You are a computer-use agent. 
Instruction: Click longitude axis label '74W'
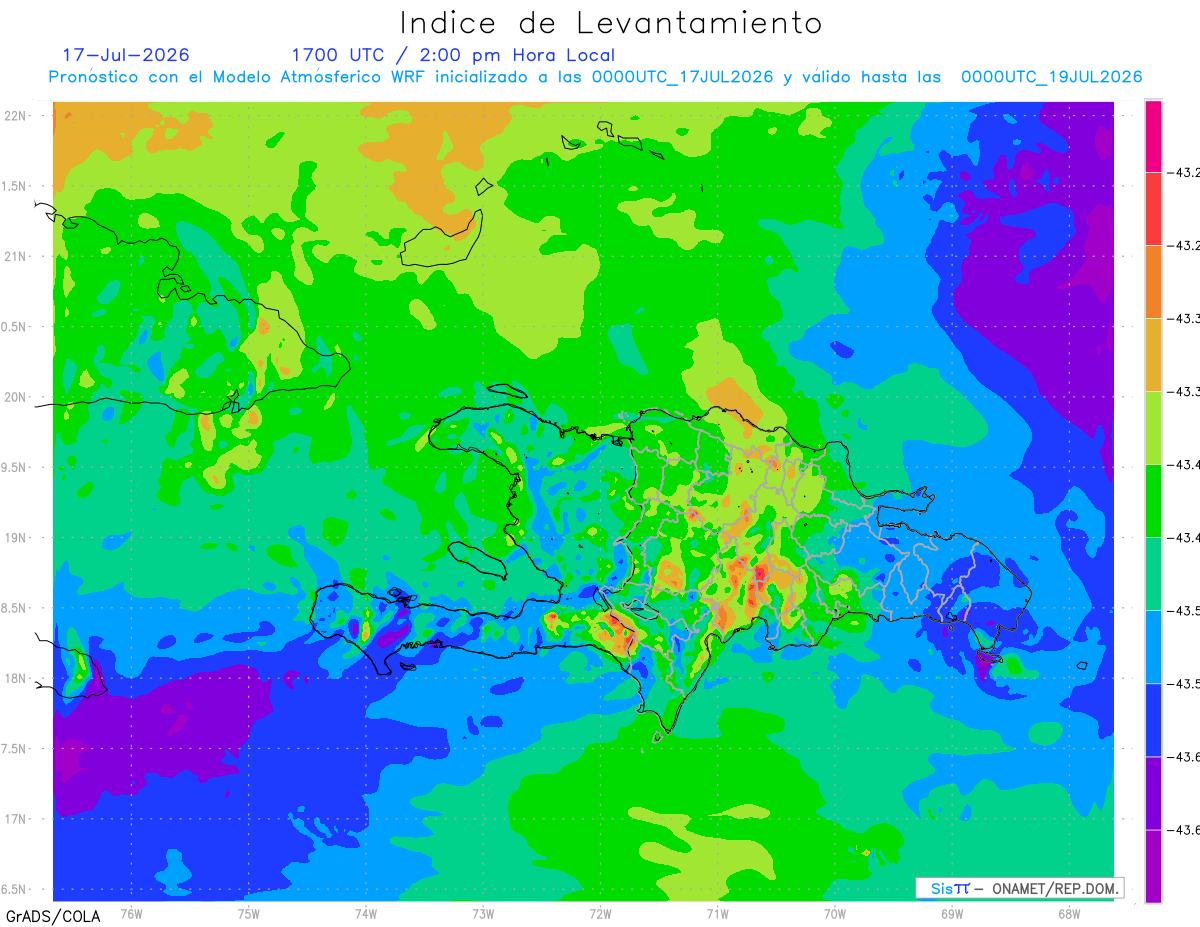[x=366, y=914]
